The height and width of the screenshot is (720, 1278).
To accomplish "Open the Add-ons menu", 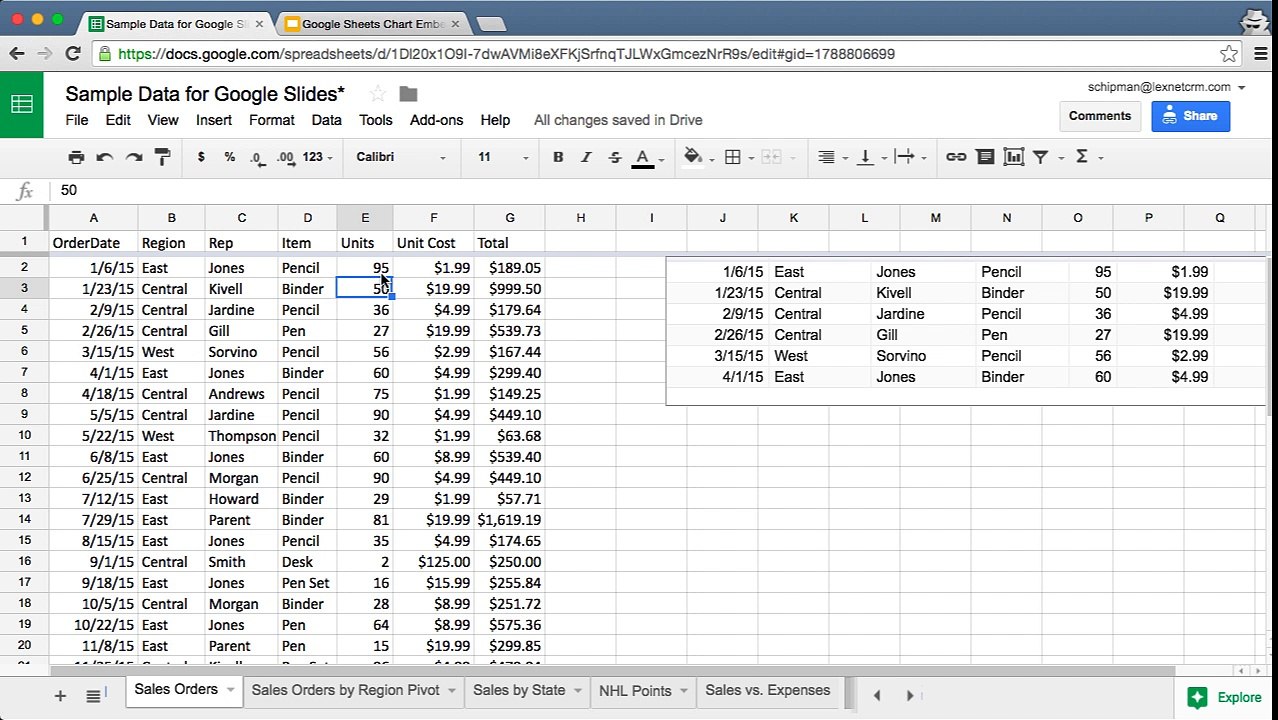I will coord(437,120).
